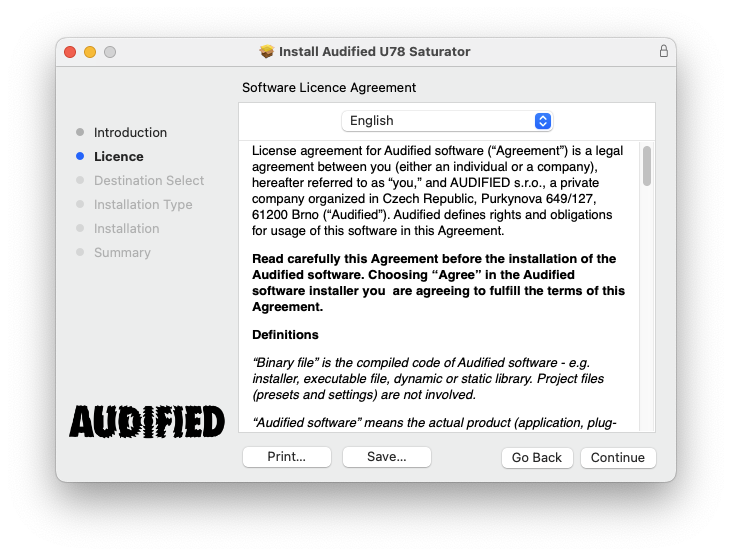Minimize the installer with the yellow button
This screenshot has width=732, height=556.
point(90,52)
